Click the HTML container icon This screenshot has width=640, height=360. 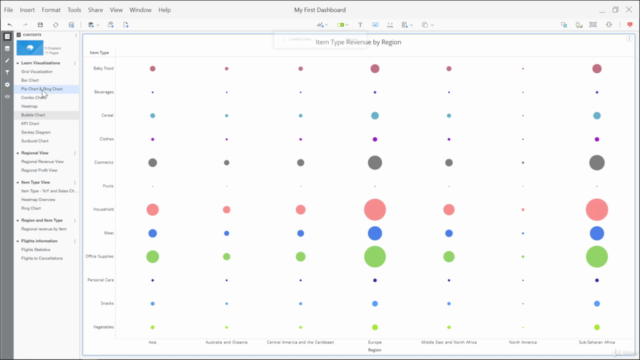coord(390,25)
